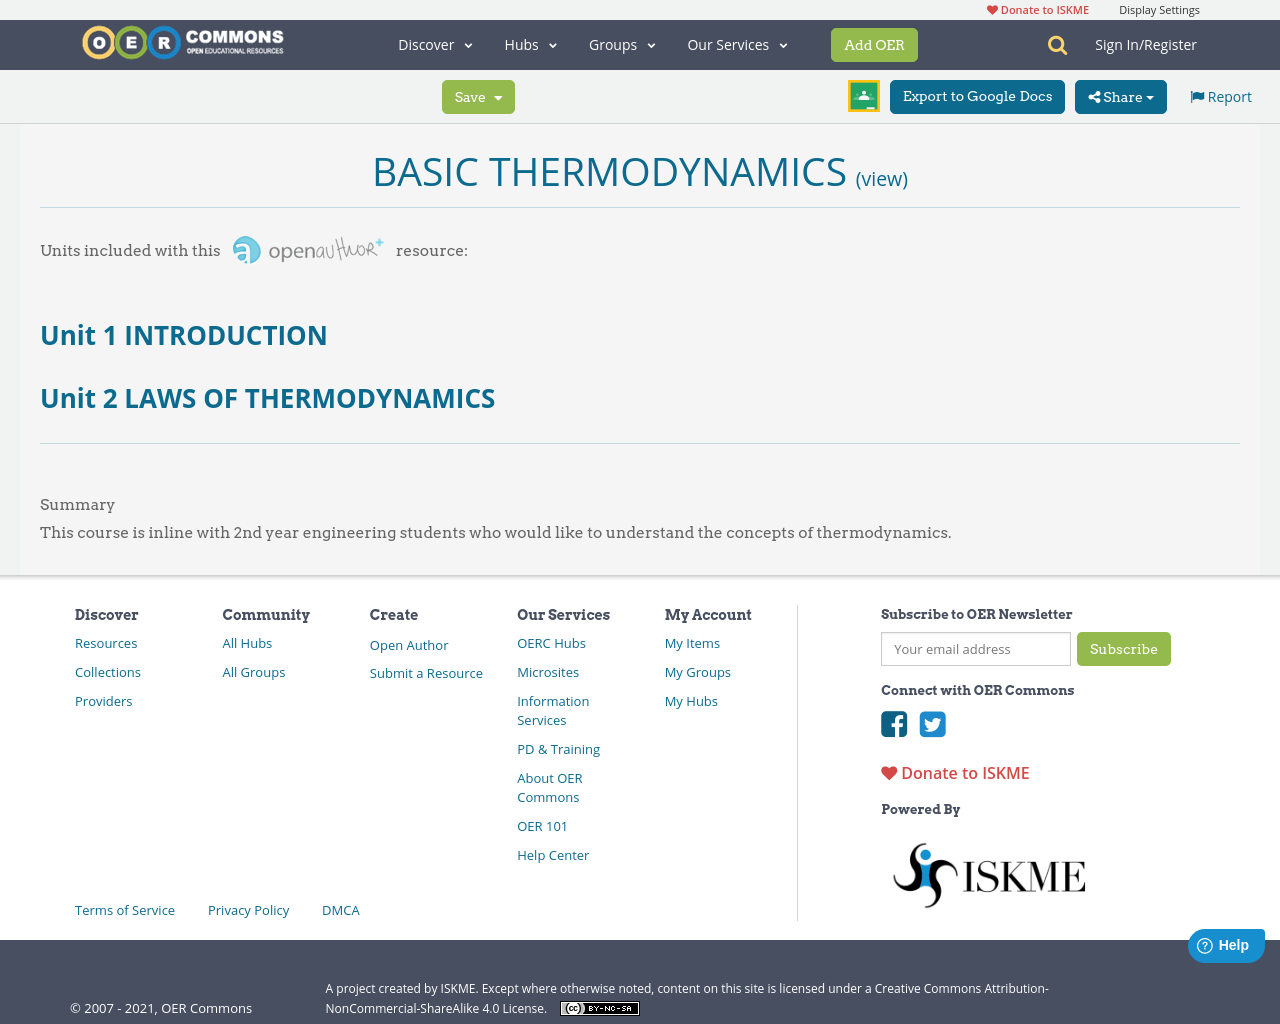Open OER Commons Facebook page
This screenshot has width=1280, height=1024.
click(893, 722)
